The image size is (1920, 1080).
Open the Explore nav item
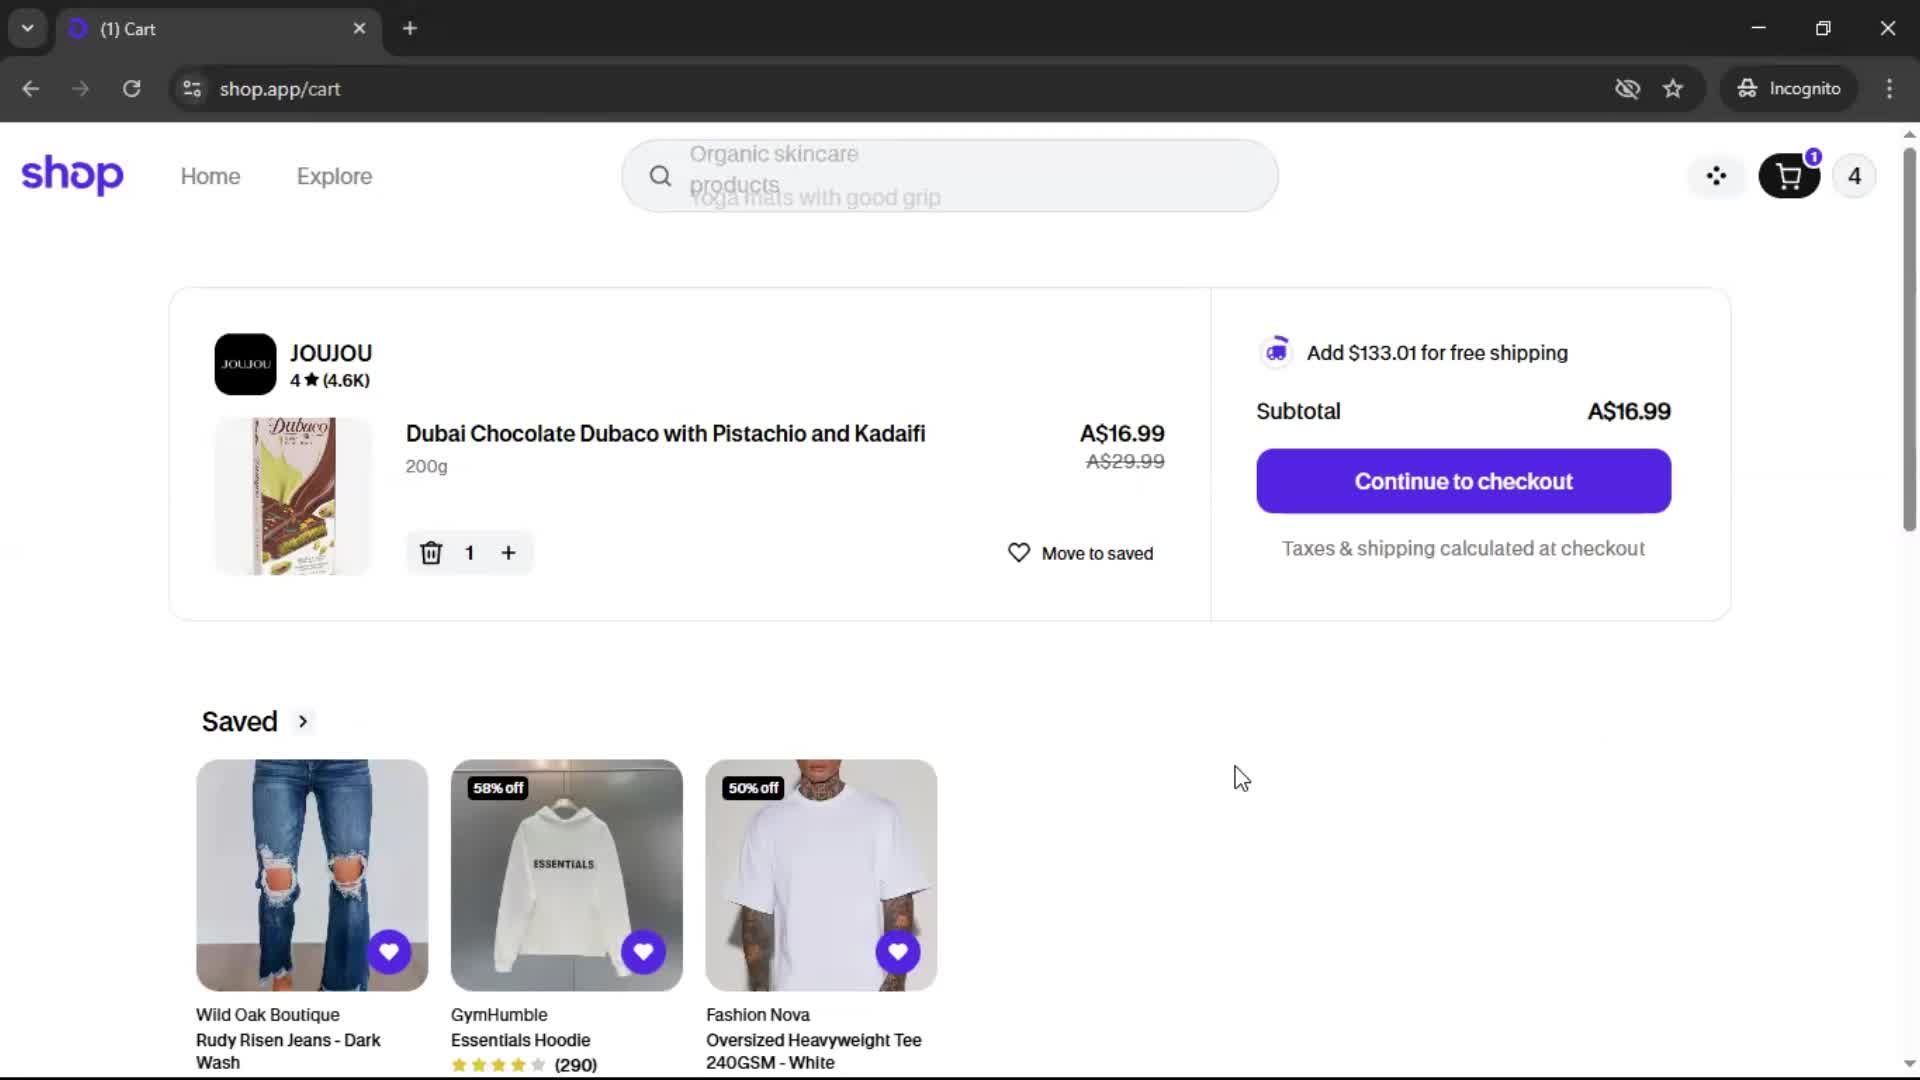coord(334,177)
